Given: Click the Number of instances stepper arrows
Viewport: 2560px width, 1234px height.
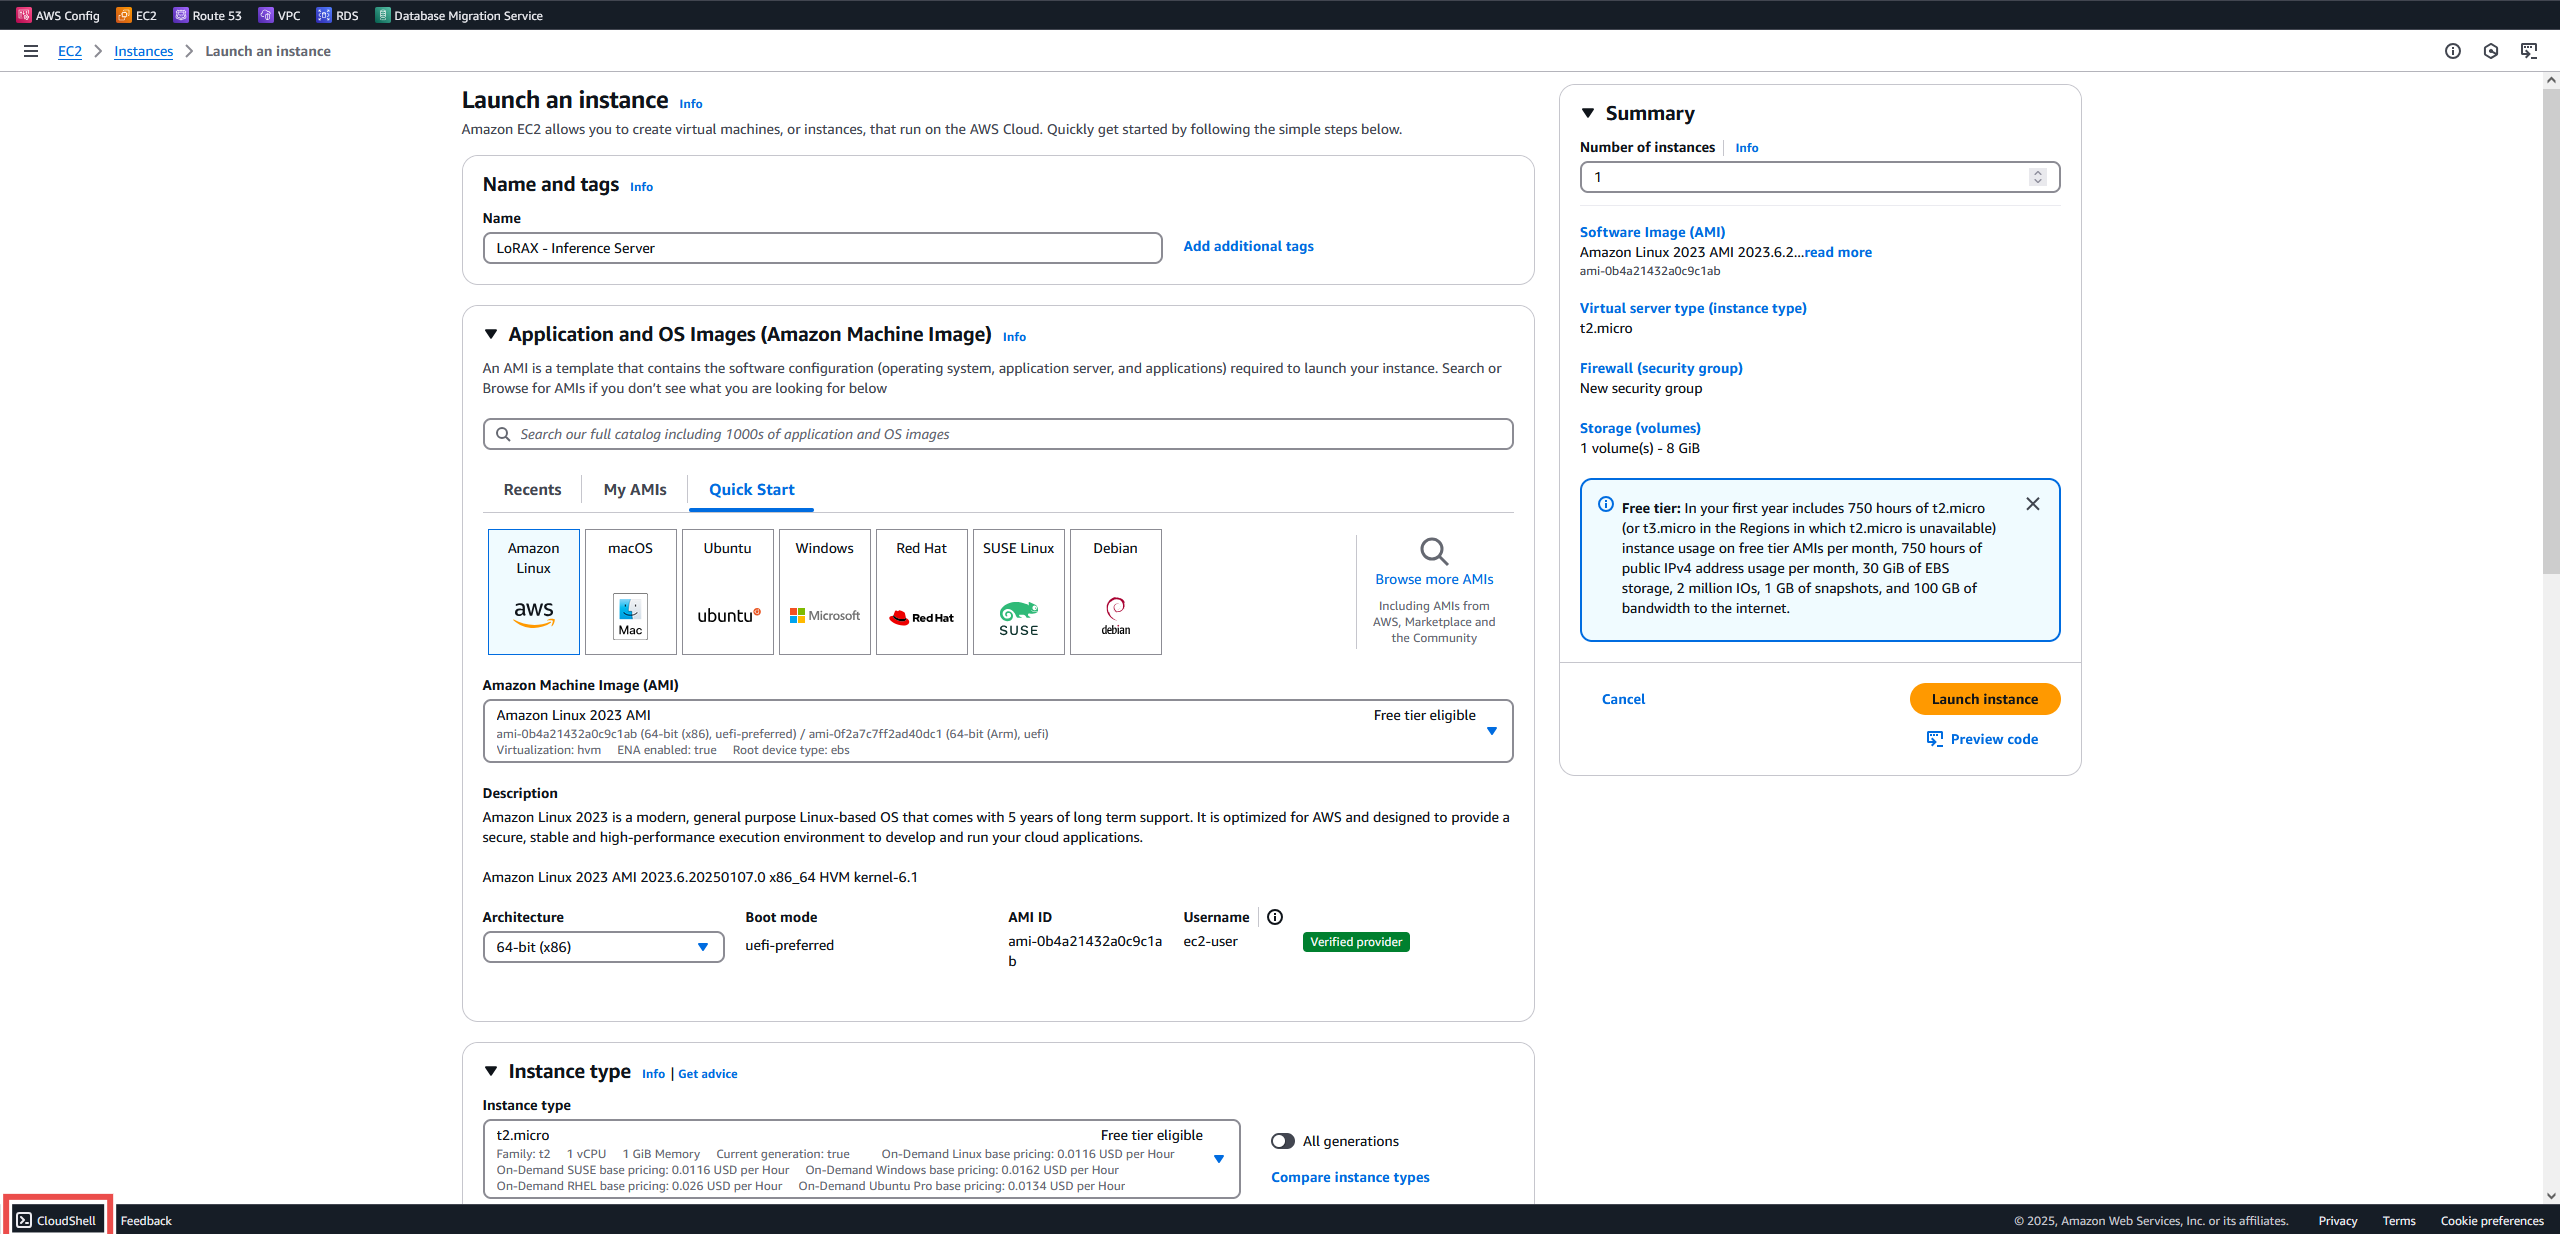Looking at the screenshot, I should [x=2037, y=177].
